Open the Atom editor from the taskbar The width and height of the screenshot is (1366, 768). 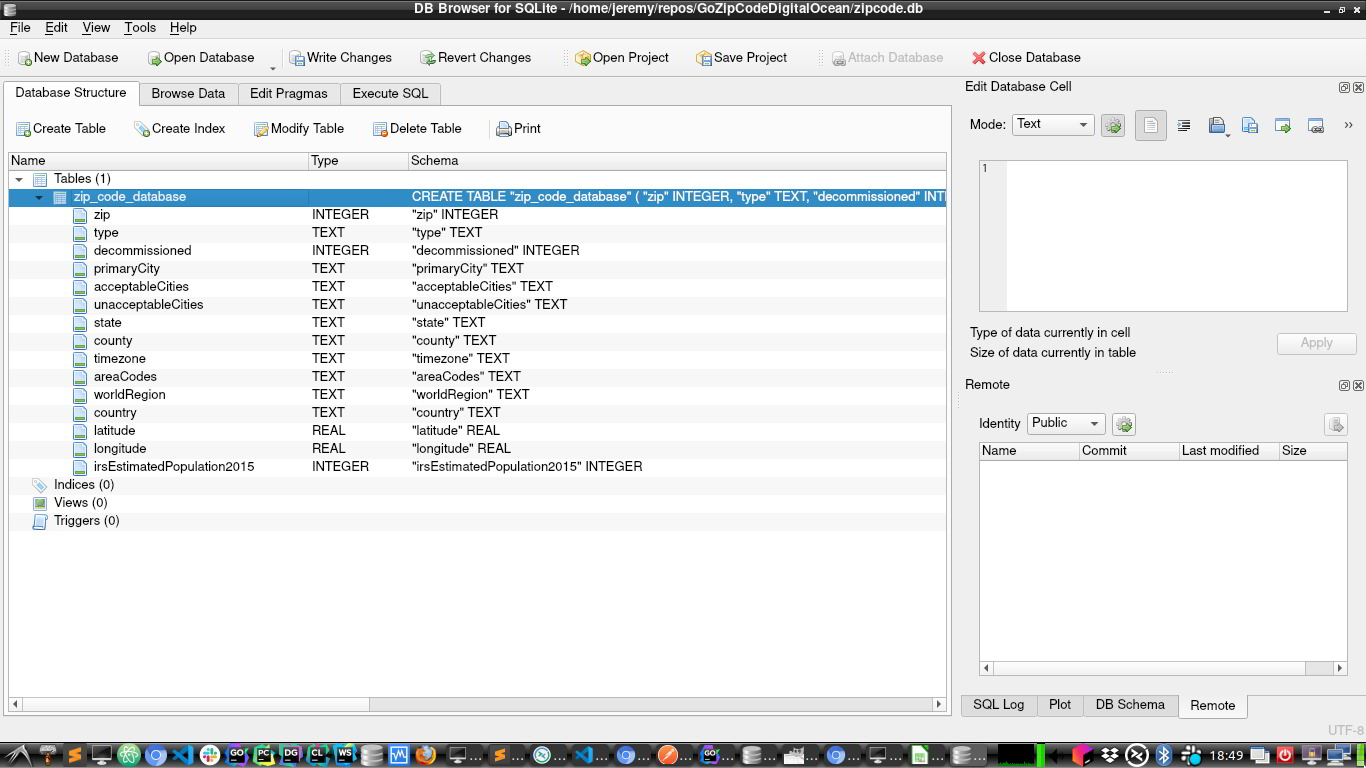point(128,755)
